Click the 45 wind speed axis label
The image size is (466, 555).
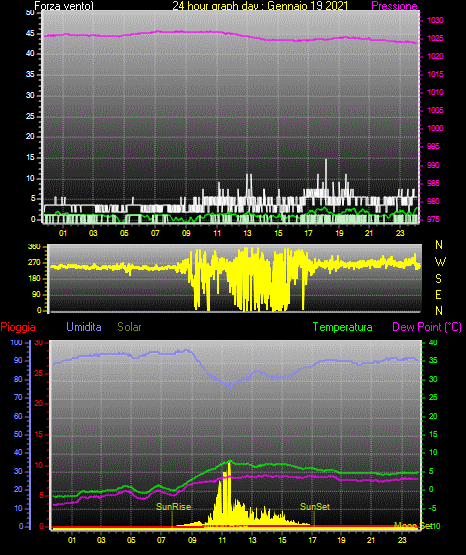[30, 33]
